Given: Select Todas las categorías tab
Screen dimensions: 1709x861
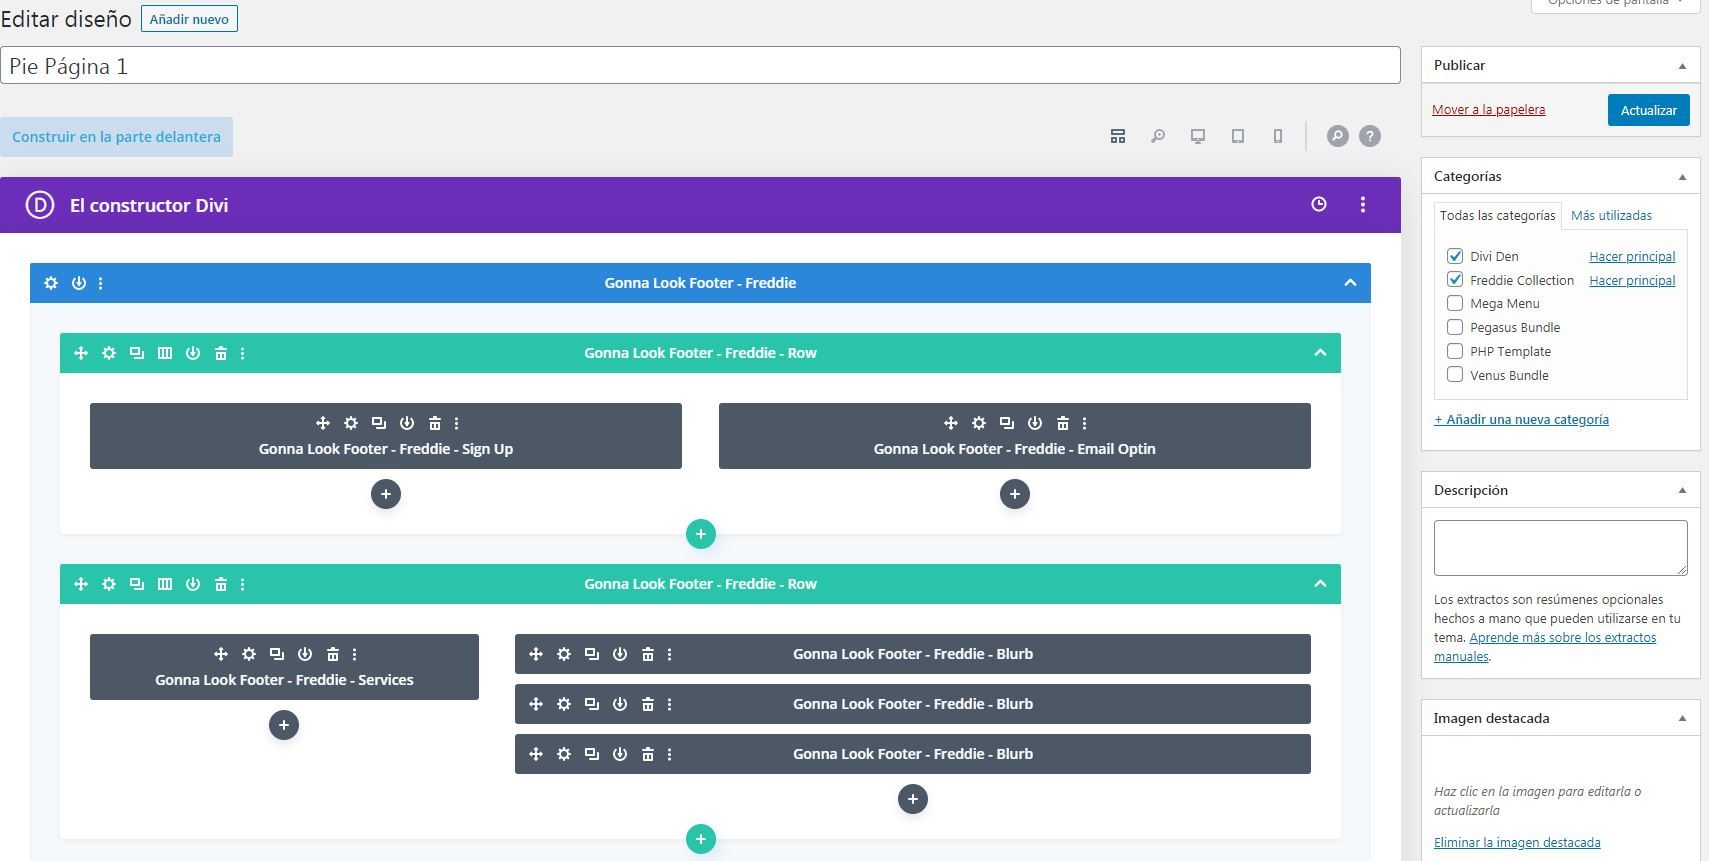Looking at the screenshot, I should point(1497,215).
